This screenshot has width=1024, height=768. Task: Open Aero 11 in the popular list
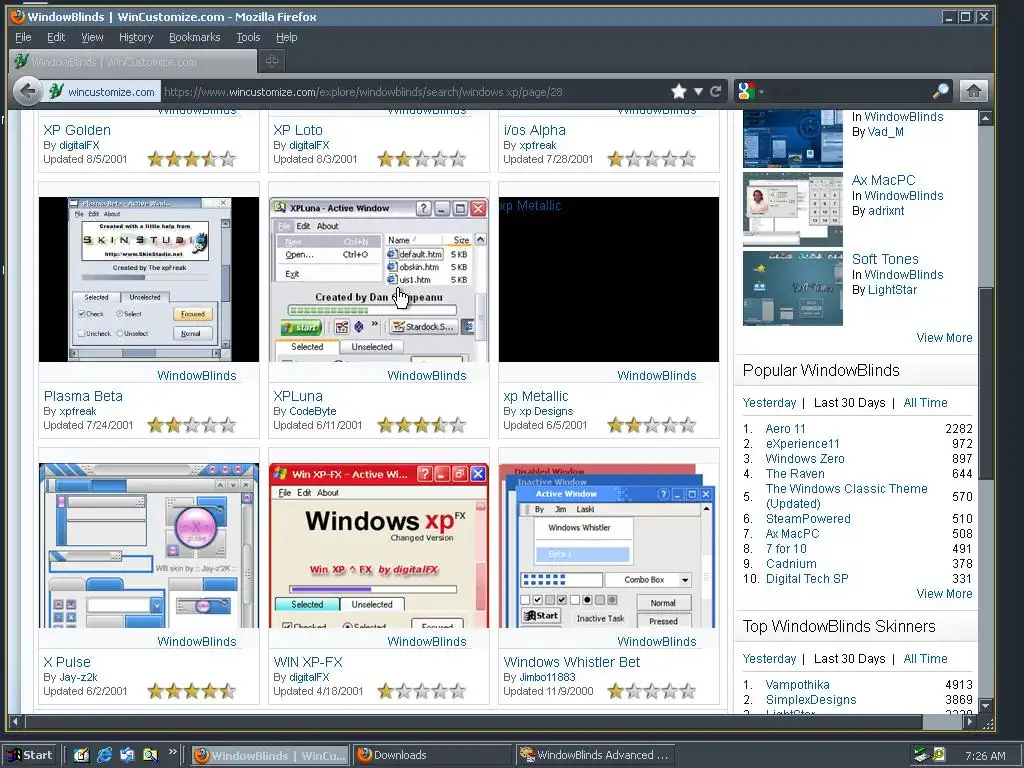click(786, 429)
